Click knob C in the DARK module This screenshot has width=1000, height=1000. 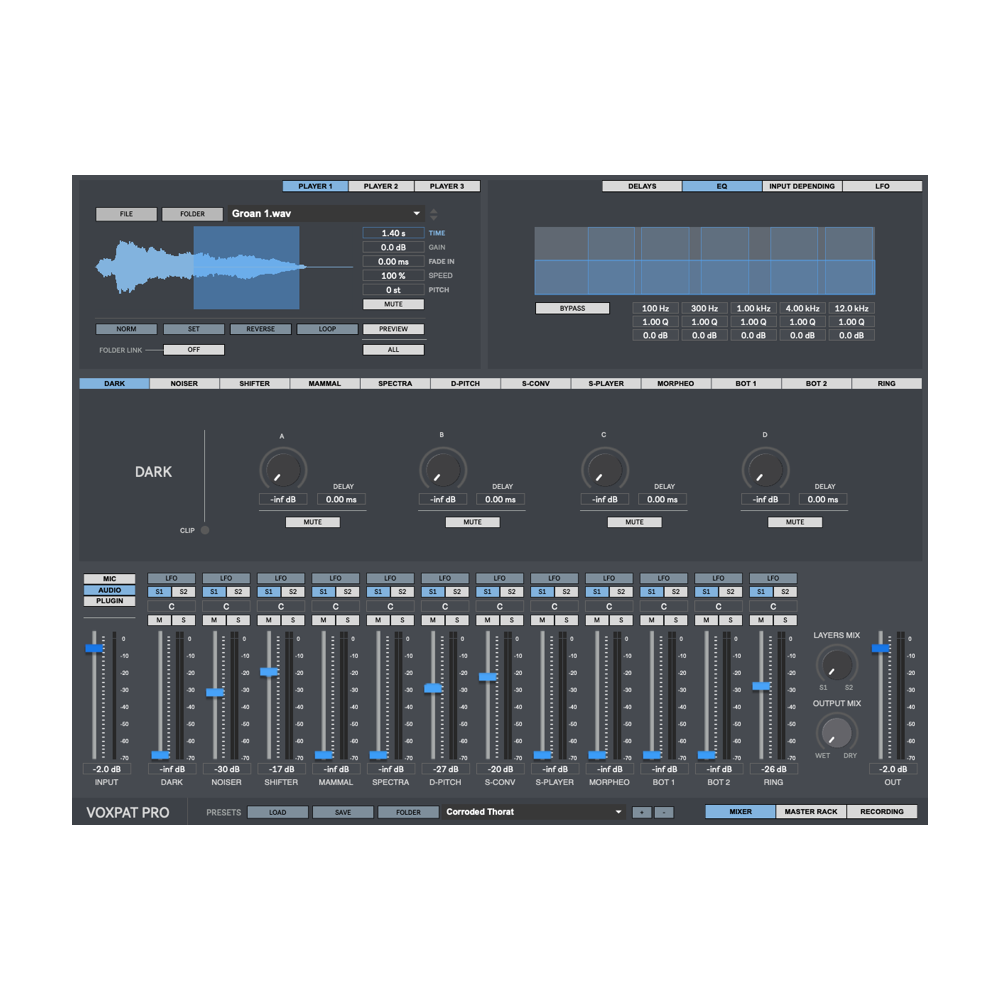[604, 467]
